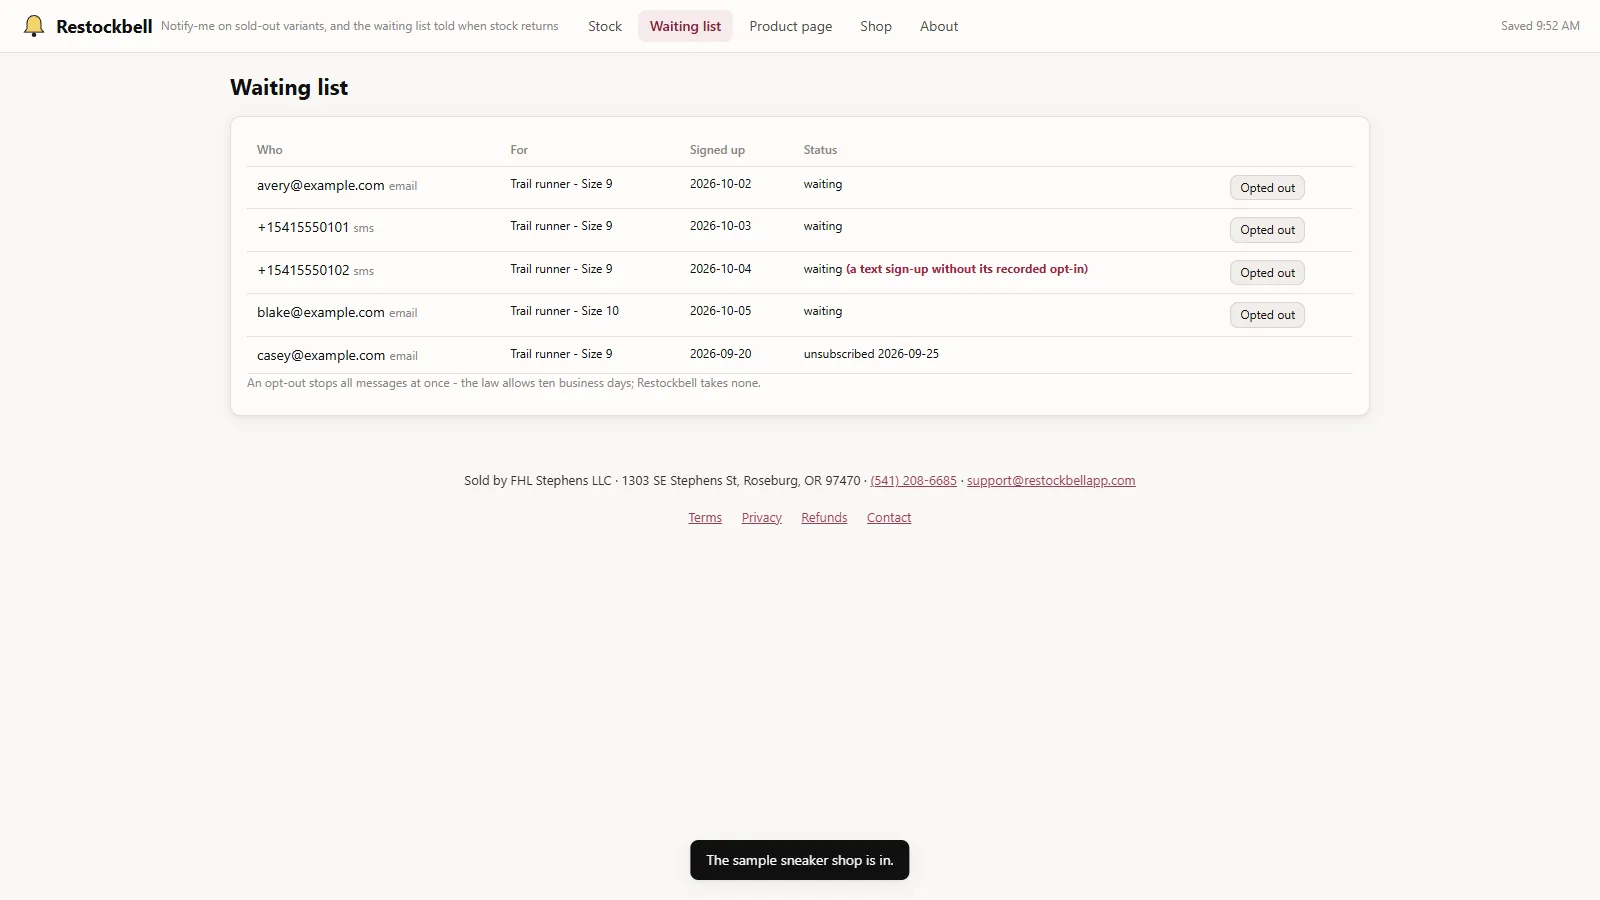Opt out blake@example.com
The height and width of the screenshot is (900, 1600).
1267,315
